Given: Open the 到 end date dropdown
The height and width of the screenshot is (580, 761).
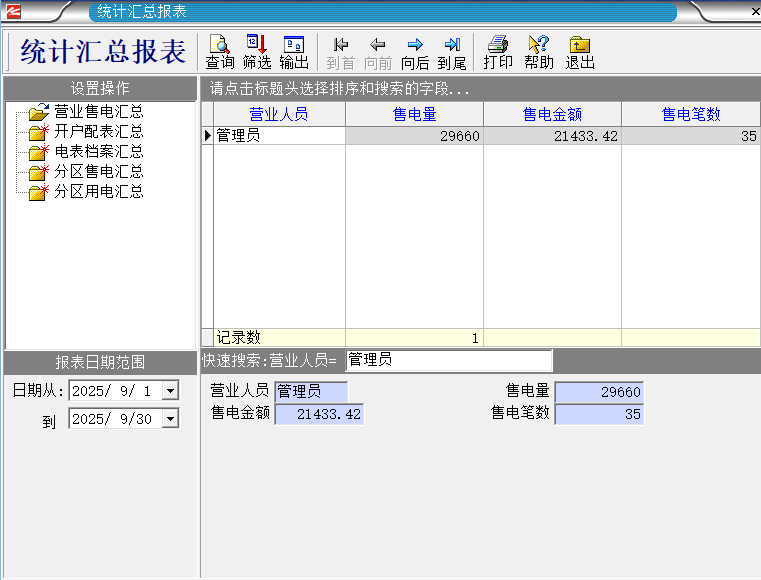Looking at the screenshot, I should click(x=170, y=420).
